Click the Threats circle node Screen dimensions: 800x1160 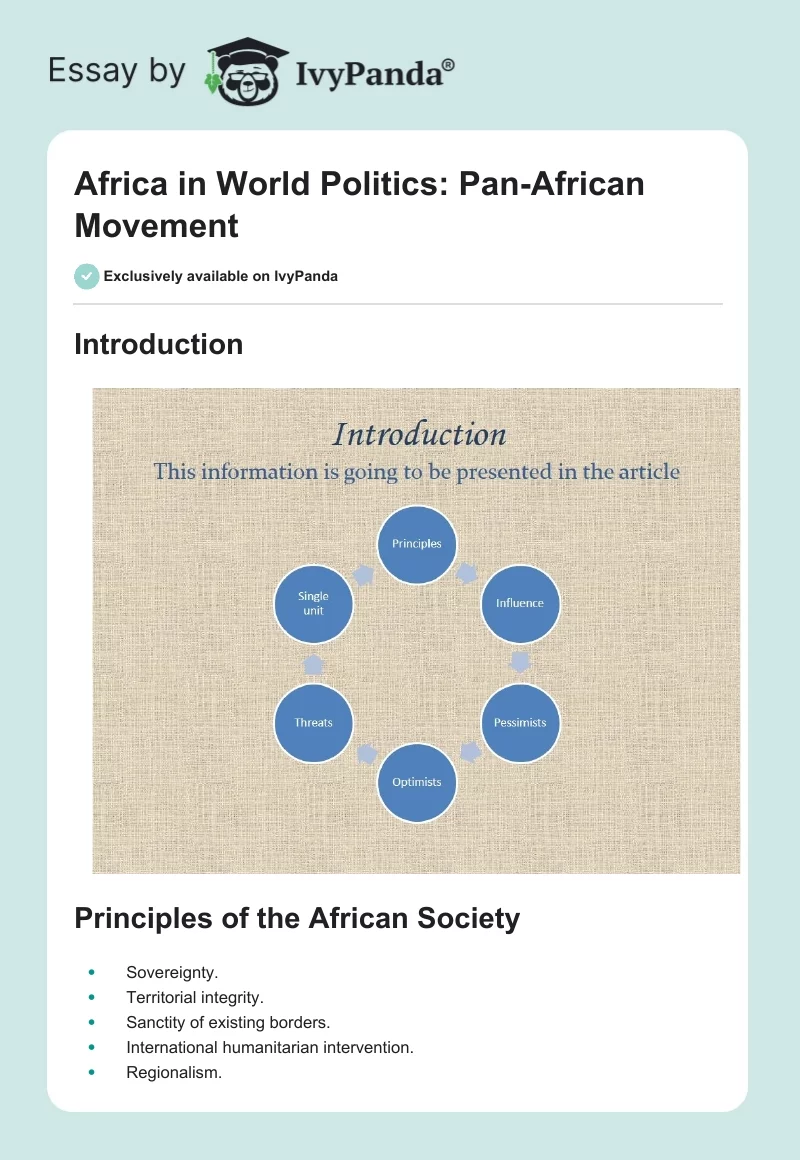pos(313,722)
